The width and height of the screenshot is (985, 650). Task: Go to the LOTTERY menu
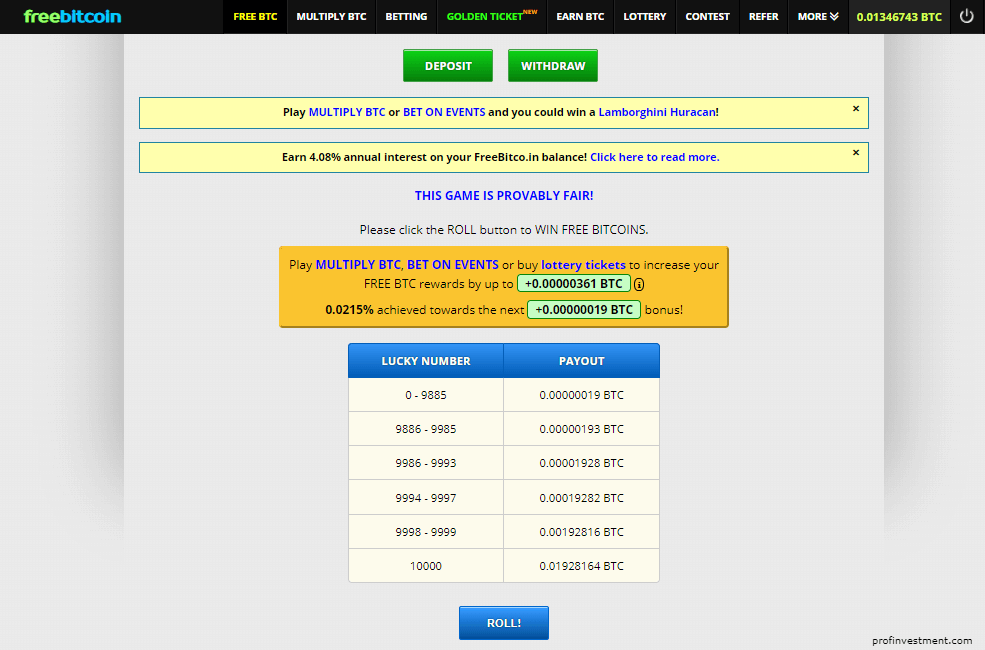(x=645, y=16)
